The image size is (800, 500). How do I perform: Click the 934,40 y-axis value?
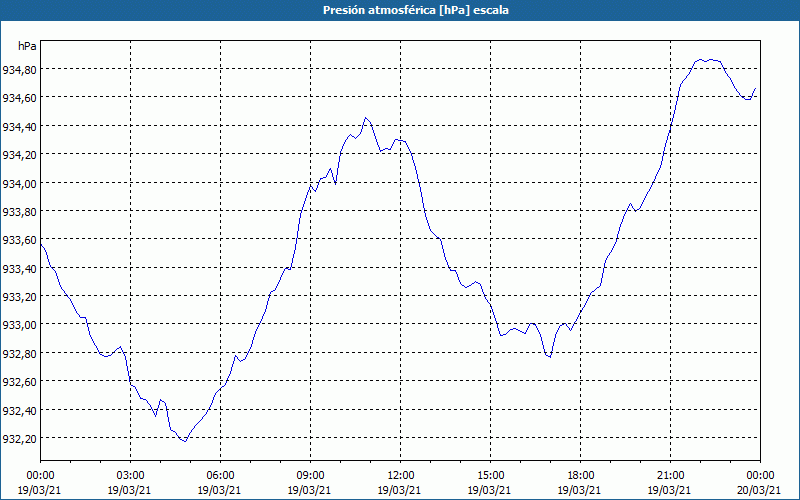click(x=19, y=127)
